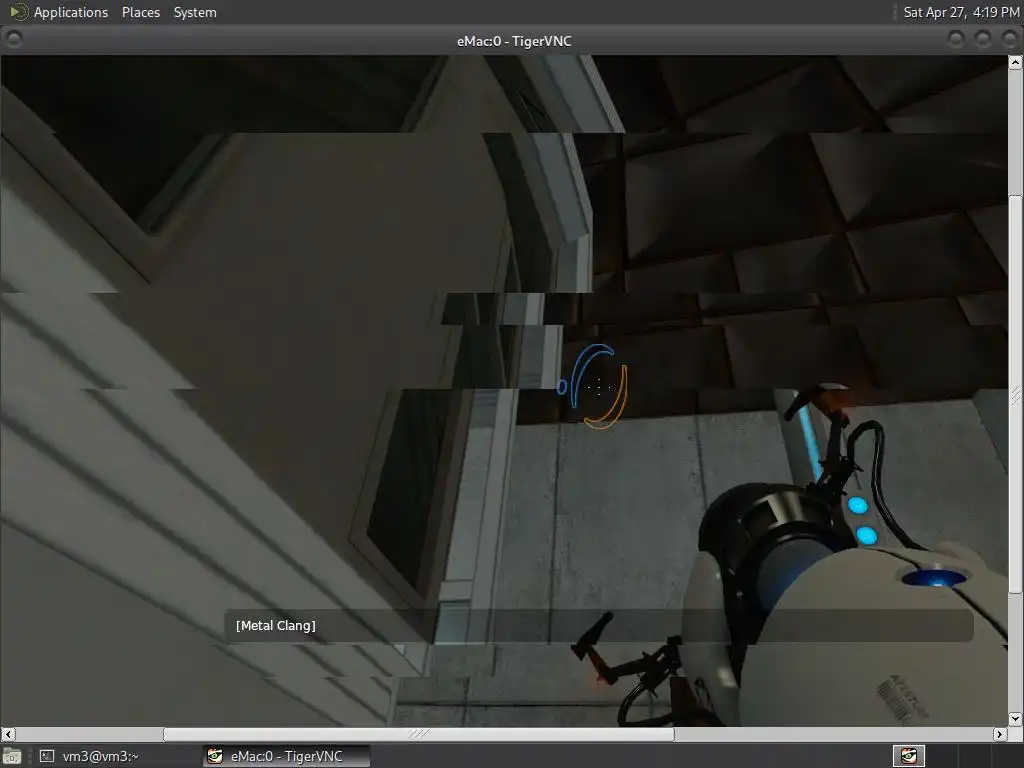Click the distro logo beside Applications
The width and height of the screenshot is (1024, 768).
click(18, 12)
